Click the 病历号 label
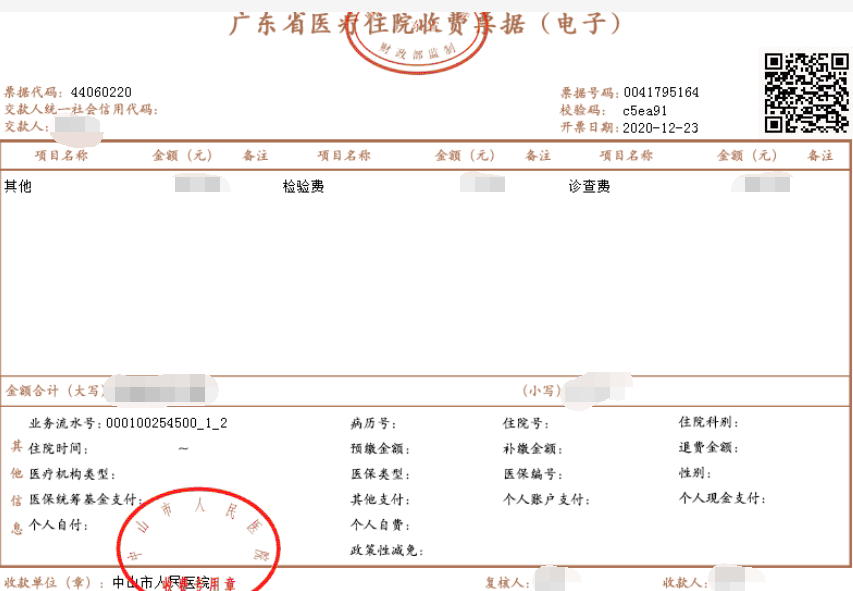 [x=373, y=423]
